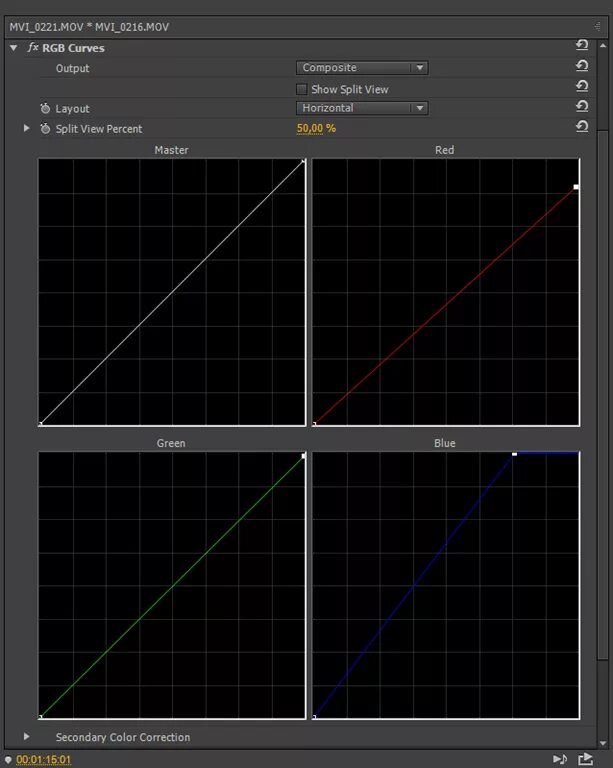Screen dimensions: 613x768
Task: Expand the Split View Percent property
Action: (x=26, y=128)
